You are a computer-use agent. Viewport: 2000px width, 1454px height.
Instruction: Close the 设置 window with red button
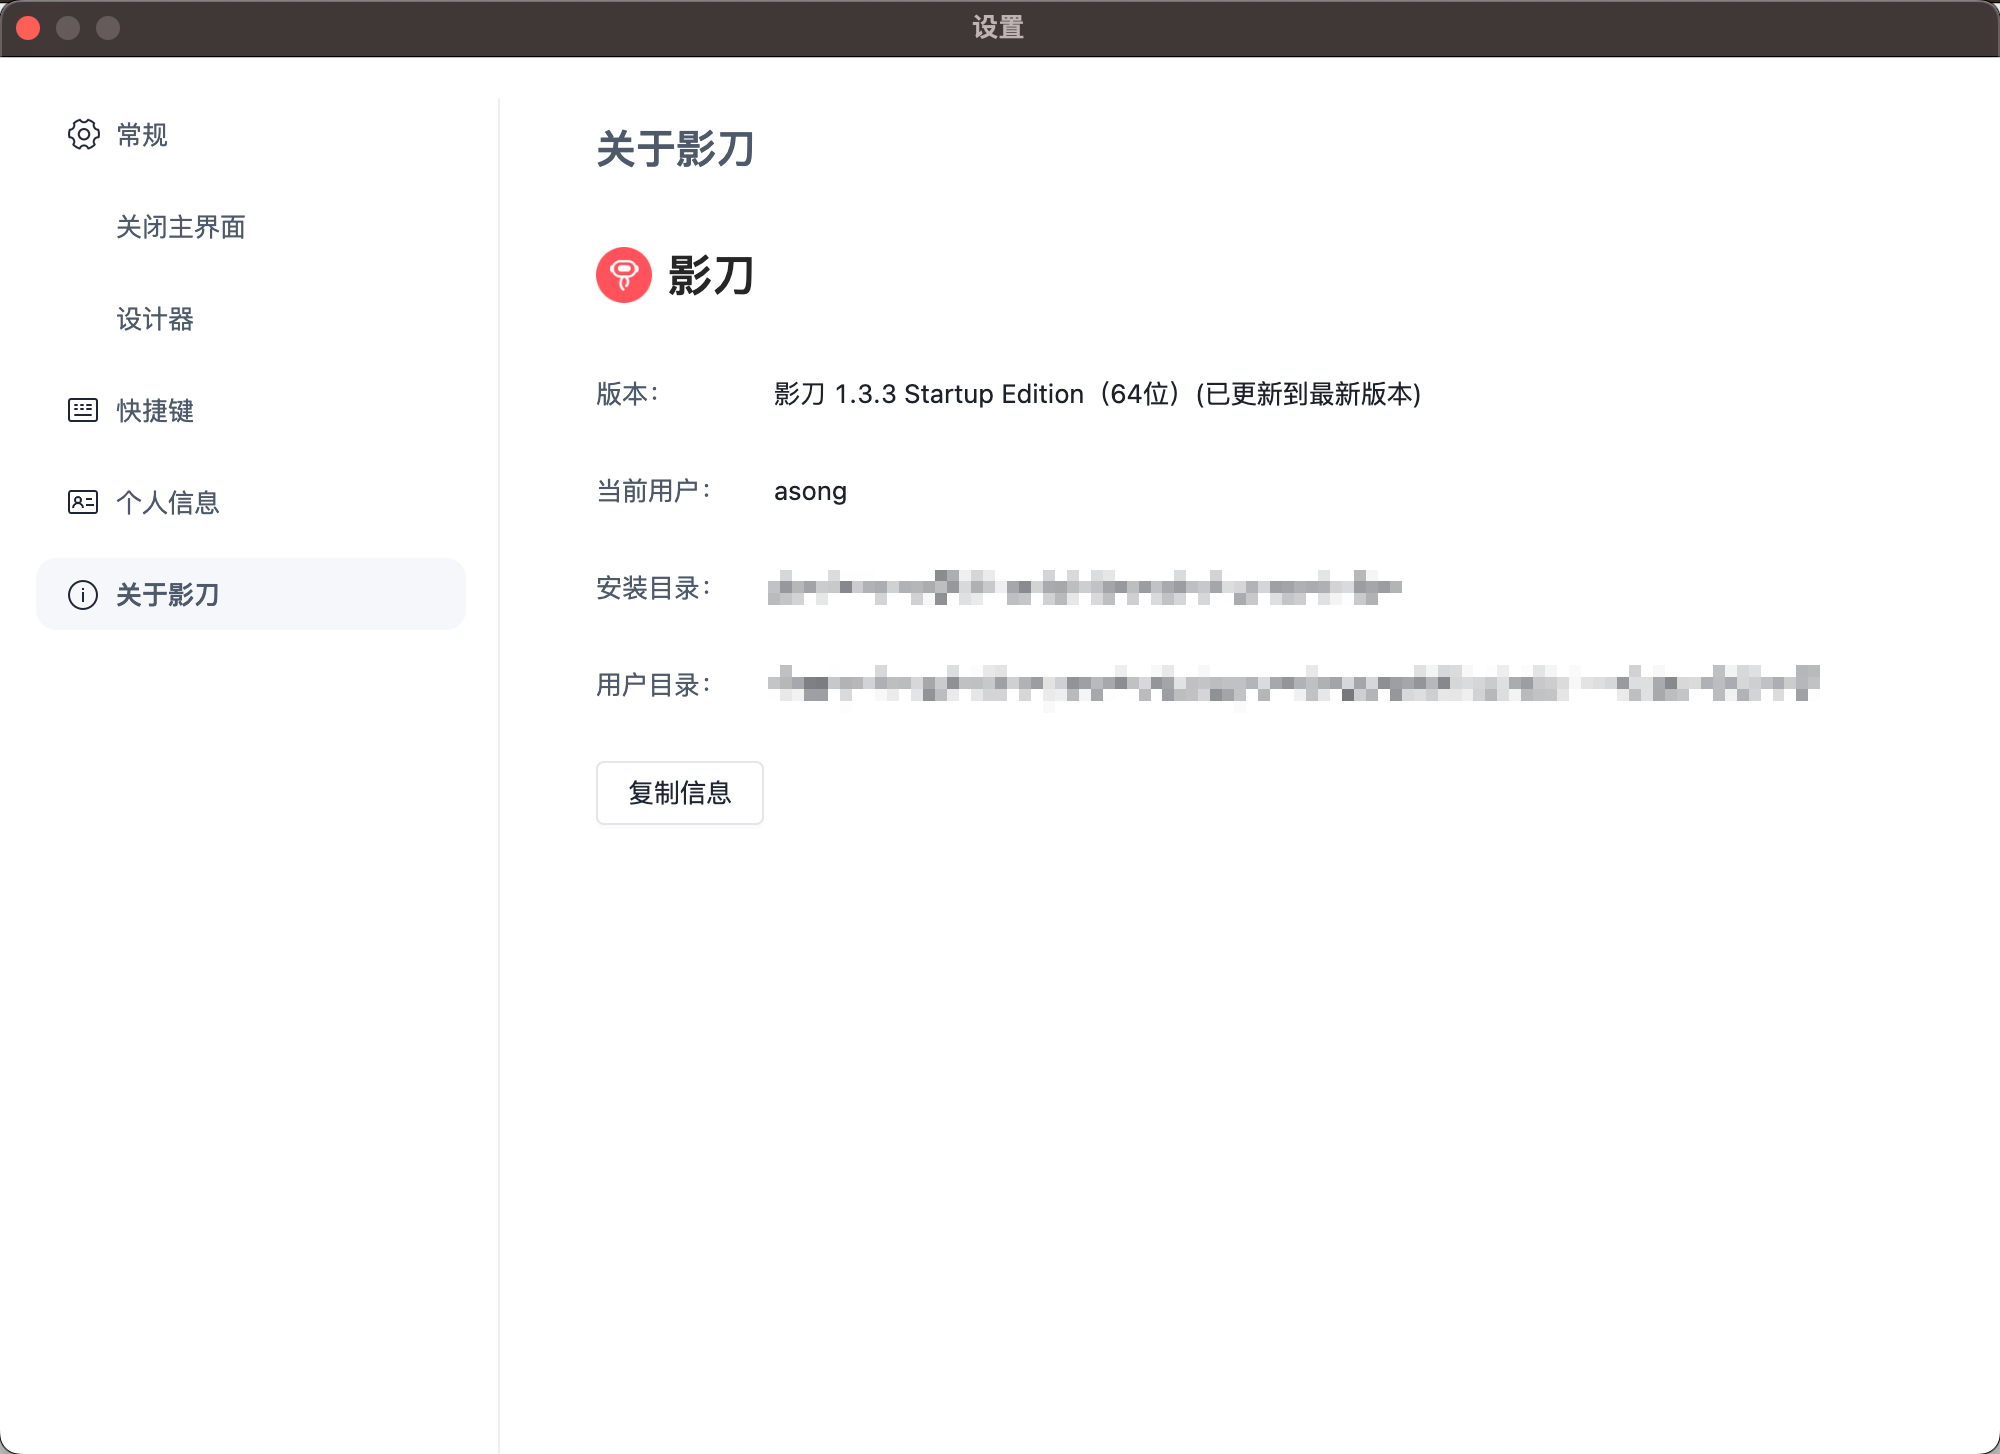(x=28, y=28)
